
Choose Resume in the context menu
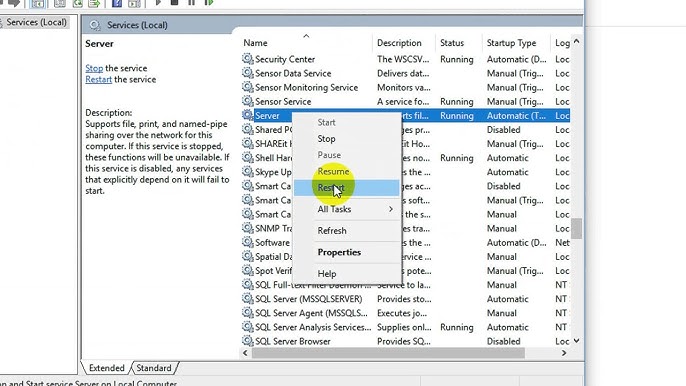(x=333, y=171)
